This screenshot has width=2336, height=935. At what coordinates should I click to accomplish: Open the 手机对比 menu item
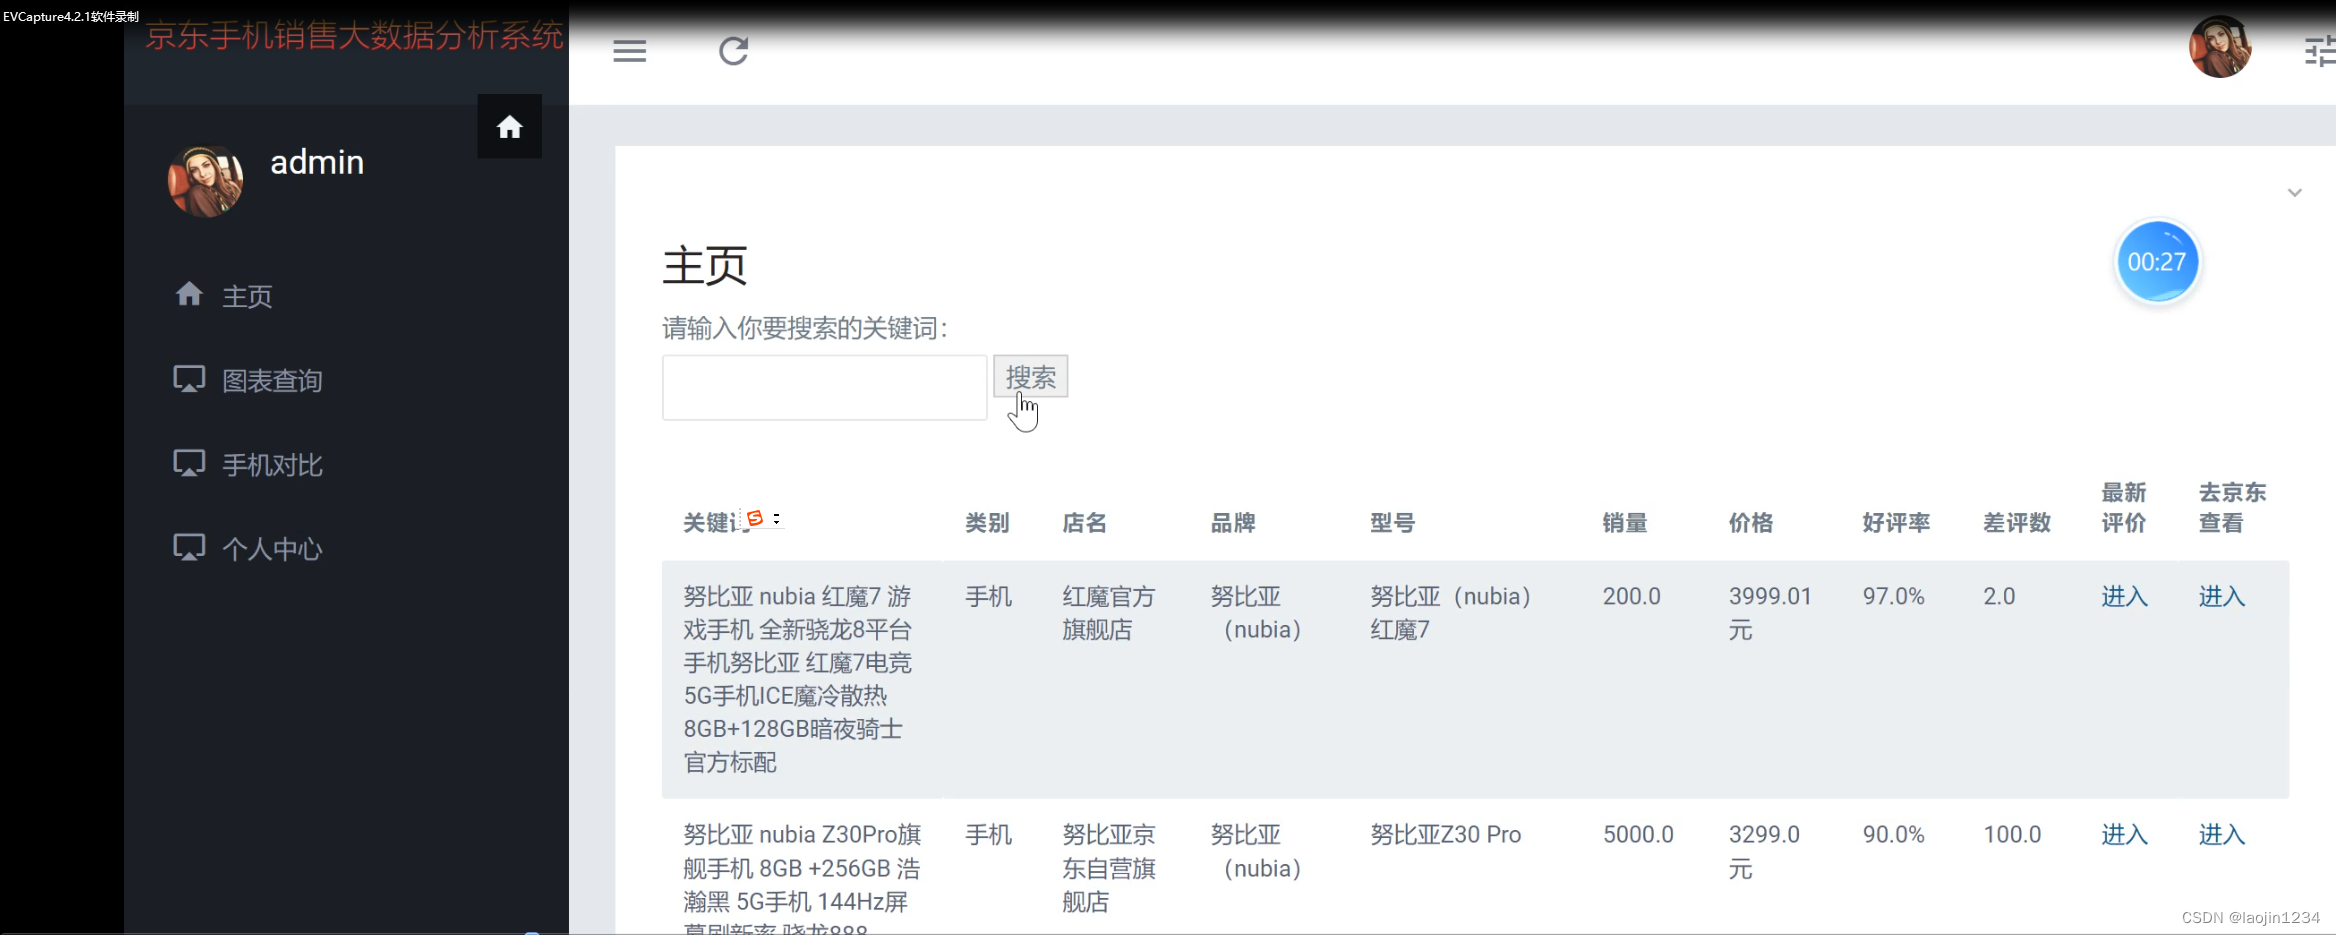pyautogui.click(x=272, y=463)
